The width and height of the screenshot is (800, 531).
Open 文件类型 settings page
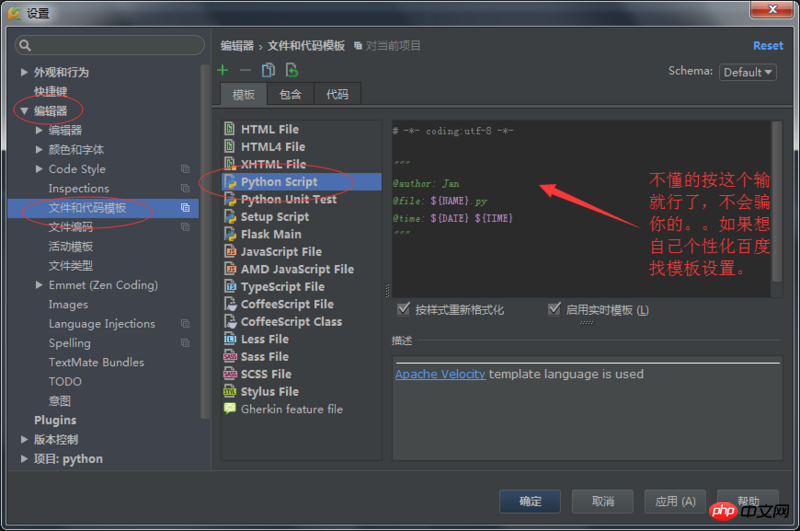[71, 266]
